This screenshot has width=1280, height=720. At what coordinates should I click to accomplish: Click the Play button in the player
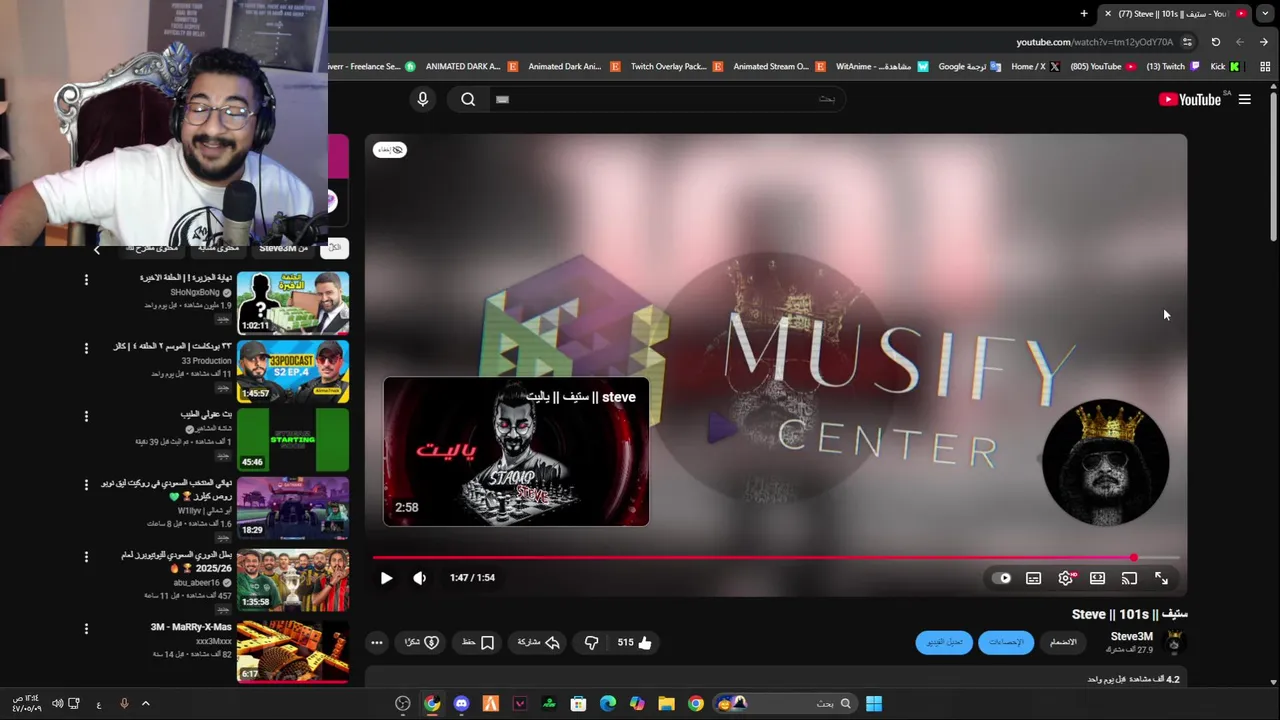click(x=386, y=578)
